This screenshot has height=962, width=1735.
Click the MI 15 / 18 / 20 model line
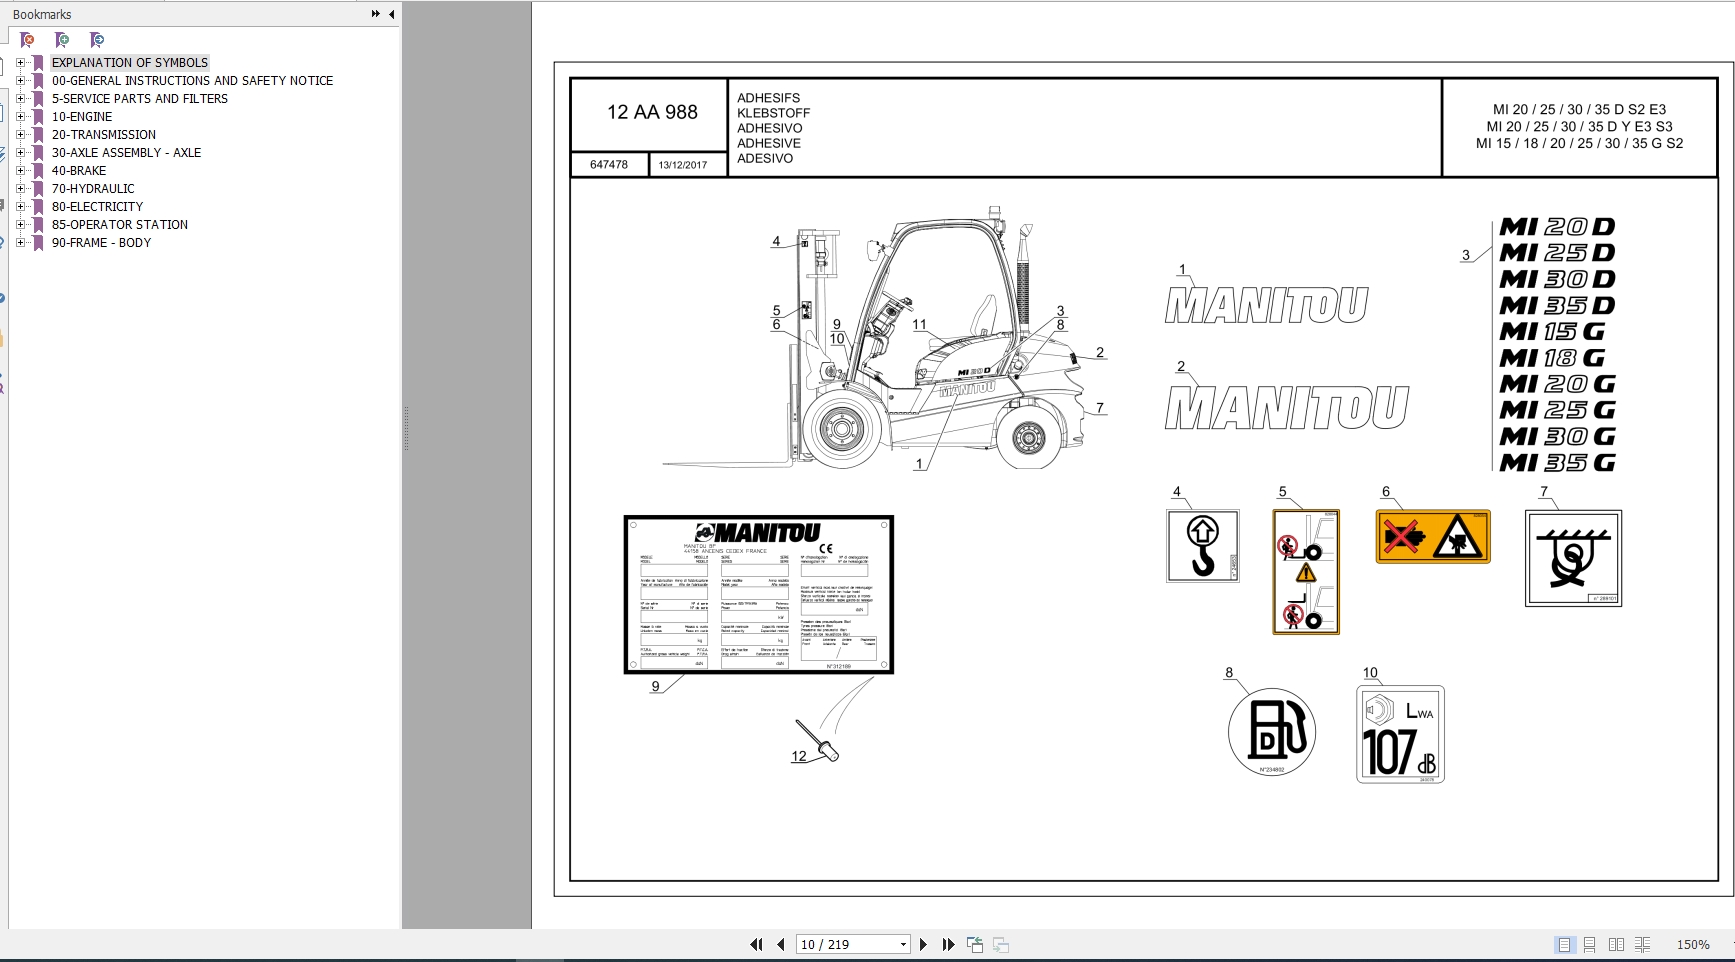click(x=1579, y=143)
